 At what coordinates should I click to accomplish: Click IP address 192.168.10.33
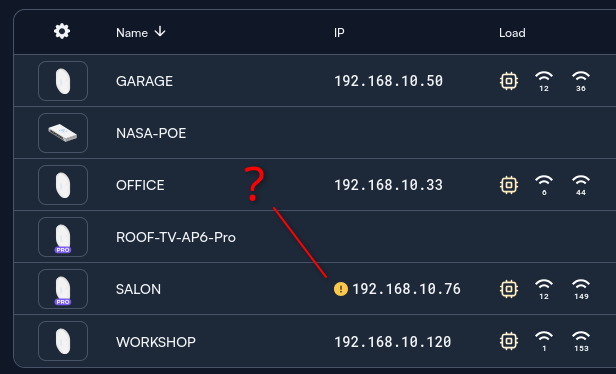(x=388, y=185)
